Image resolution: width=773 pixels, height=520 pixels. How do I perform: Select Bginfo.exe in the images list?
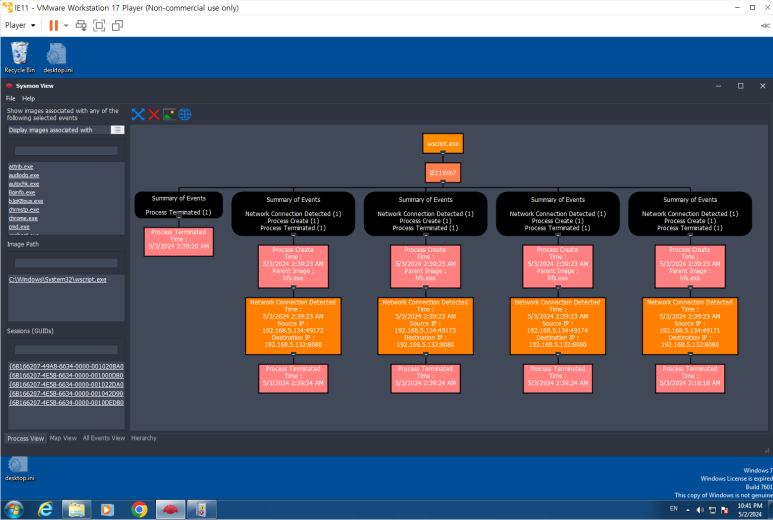(22, 192)
